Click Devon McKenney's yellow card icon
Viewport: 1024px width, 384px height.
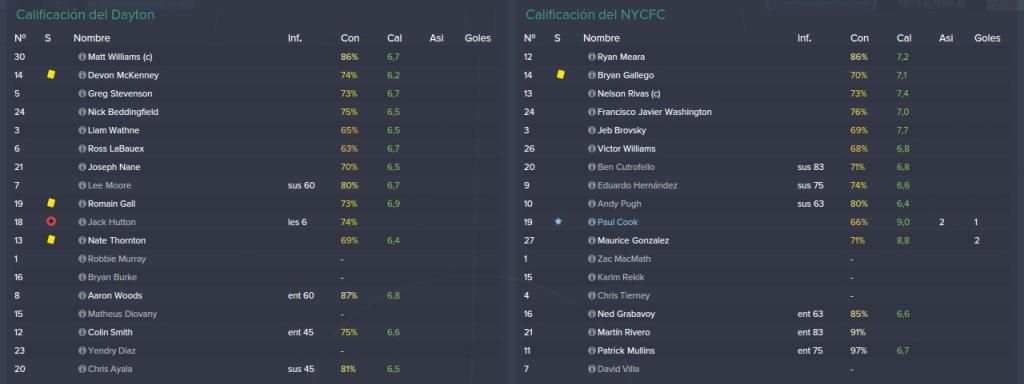(51, 75)
